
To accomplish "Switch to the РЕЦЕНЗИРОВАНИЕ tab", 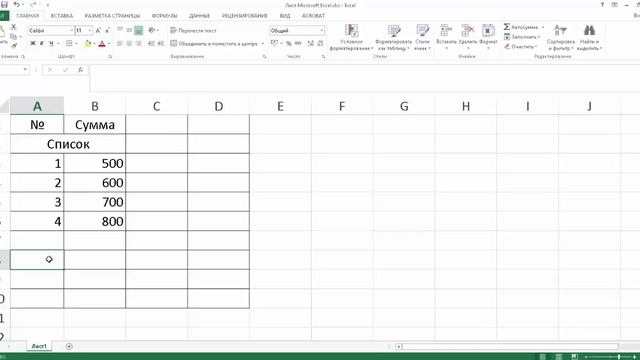I will (x=244, y=16).
